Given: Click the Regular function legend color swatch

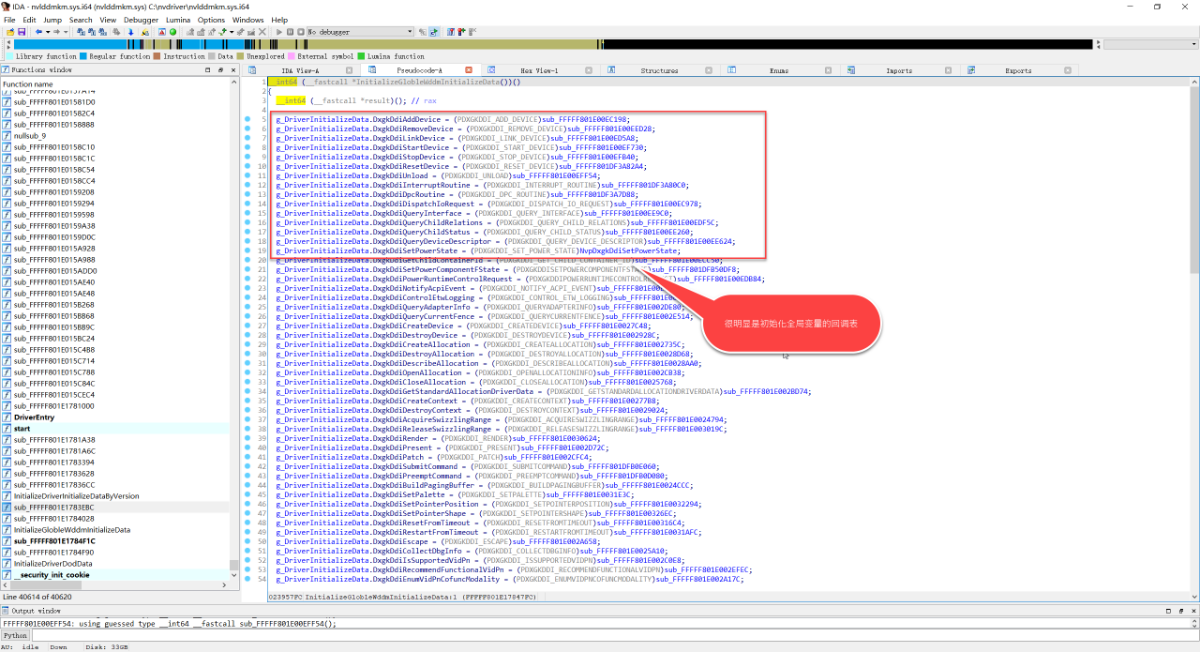Looking at the screenshot, I should (x=83, y=57).
